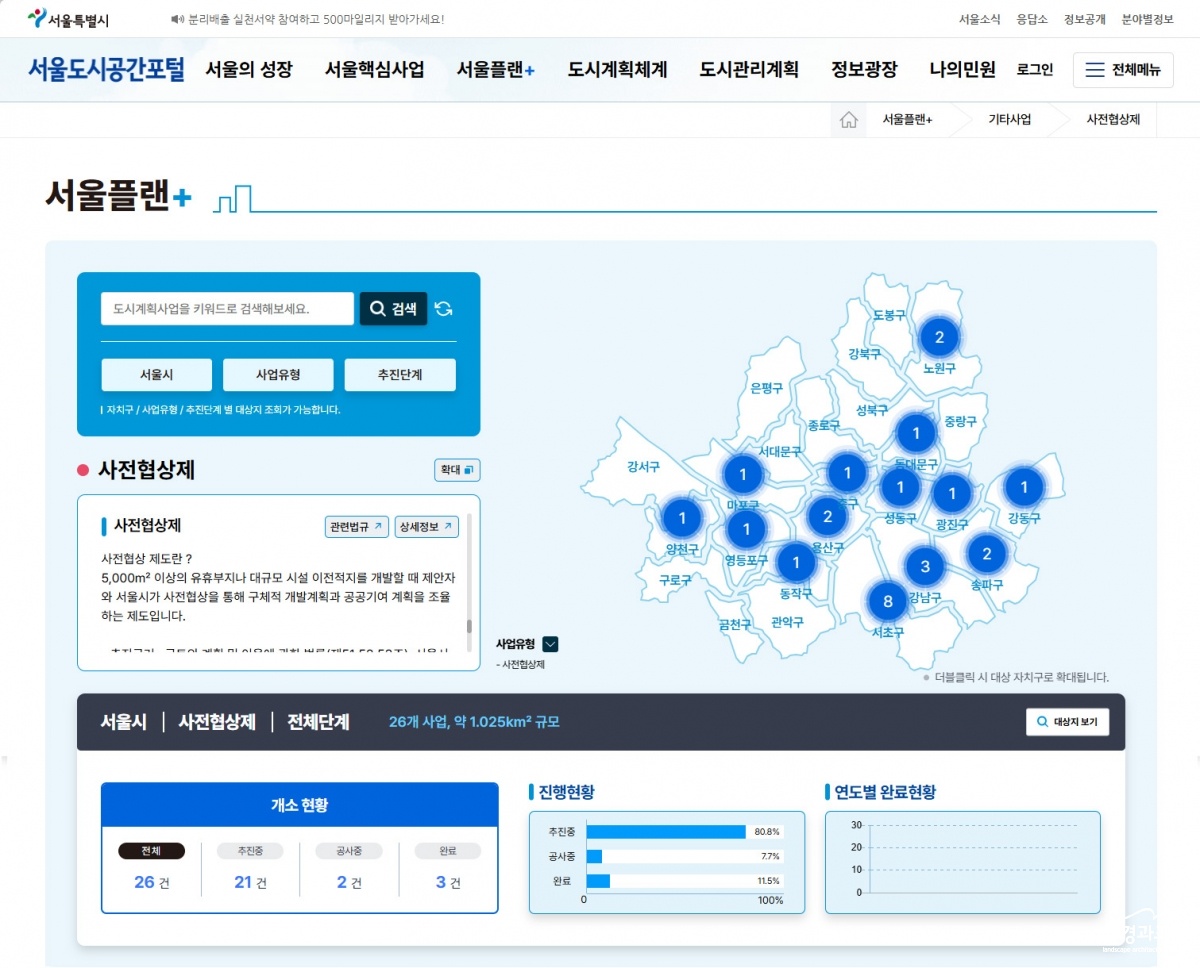Click the 응답소 top link
Screen dimensions: 1200x968
coord(1032,19)
